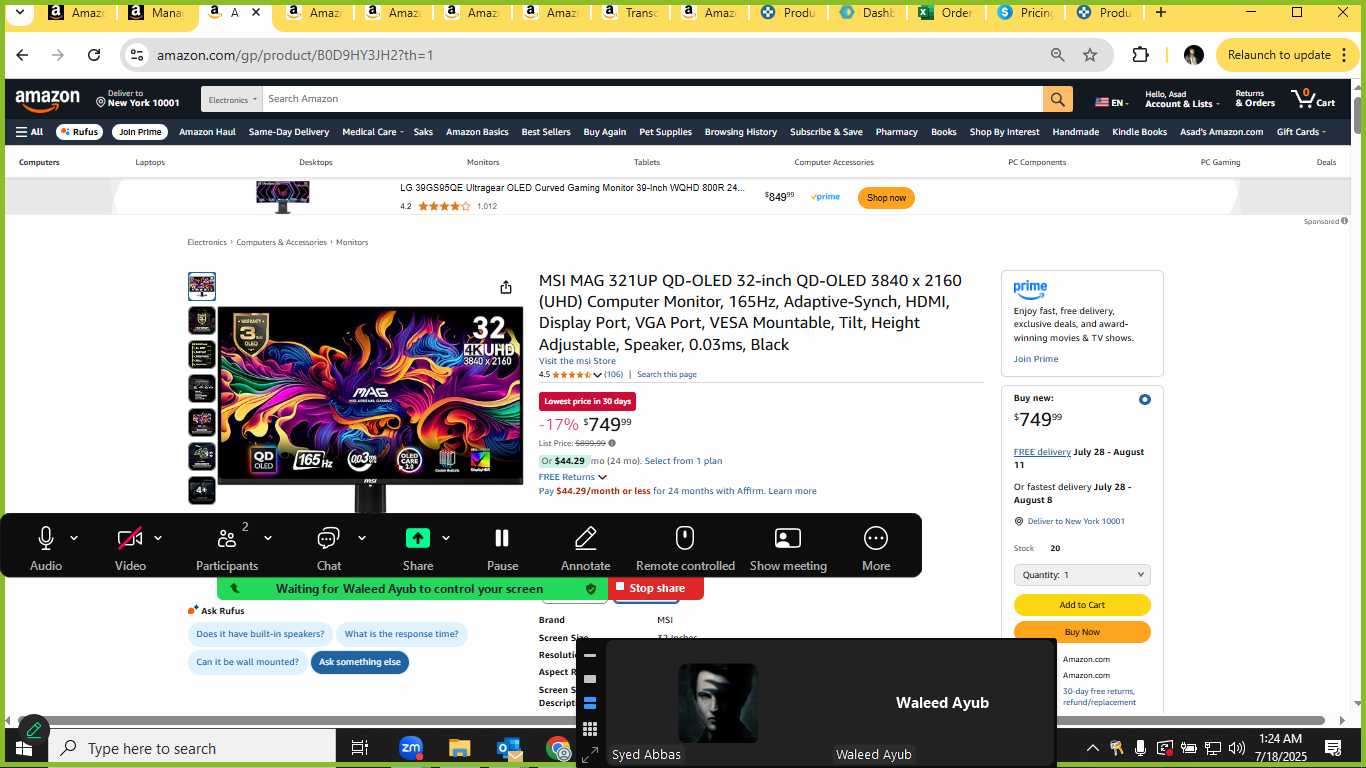Open the Chrome profile avatar
The width and height of the screenshot is (1366, 768).
pos(1193,55)
